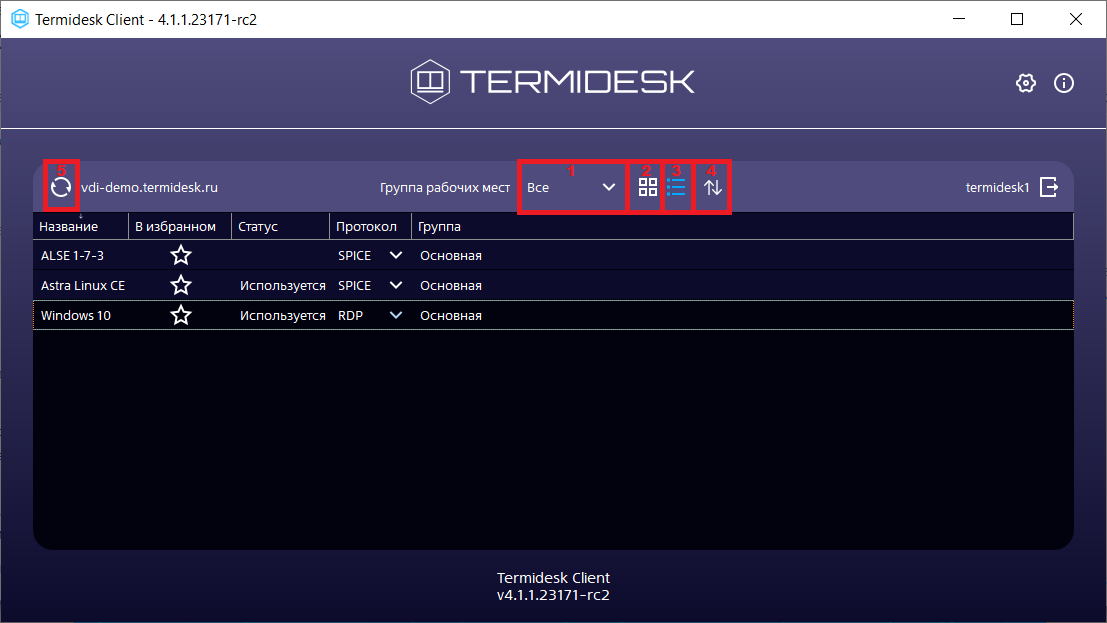Image resolution: width=1107 pixels, height=623 pixels.
Task: Select the Windows 10 workplace name
Action: pos(76,316)
